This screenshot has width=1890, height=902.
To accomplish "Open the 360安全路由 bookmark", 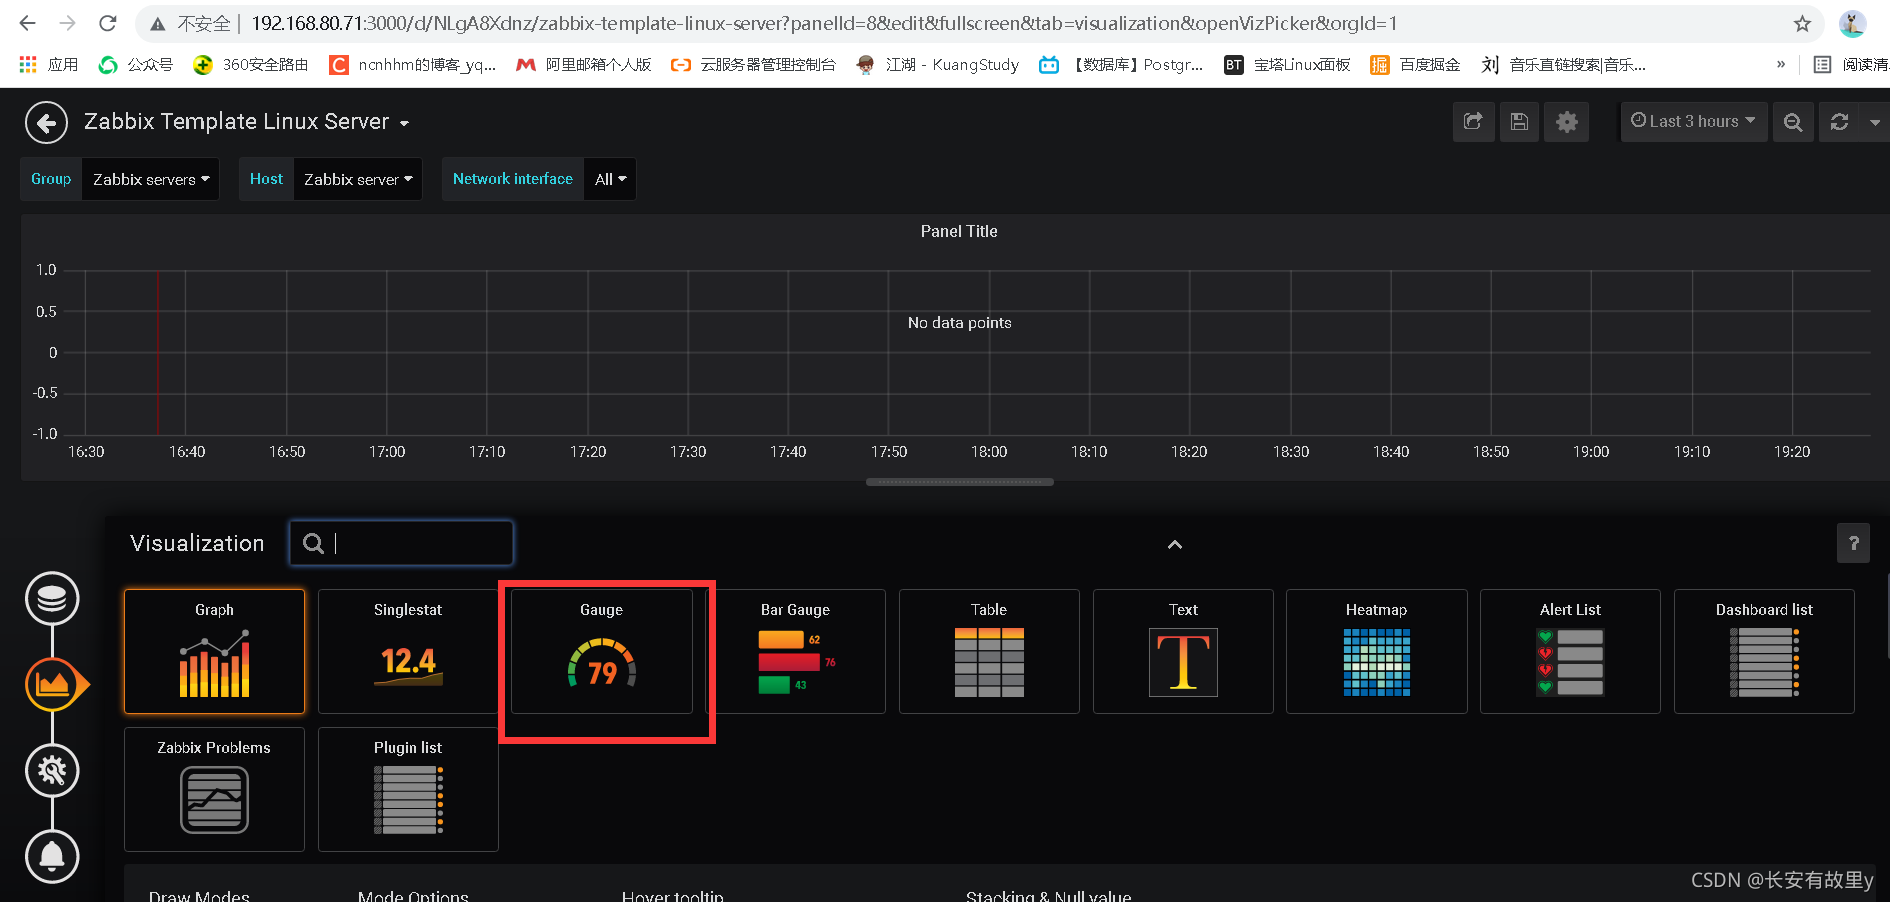I will click(x=251, y=64).
